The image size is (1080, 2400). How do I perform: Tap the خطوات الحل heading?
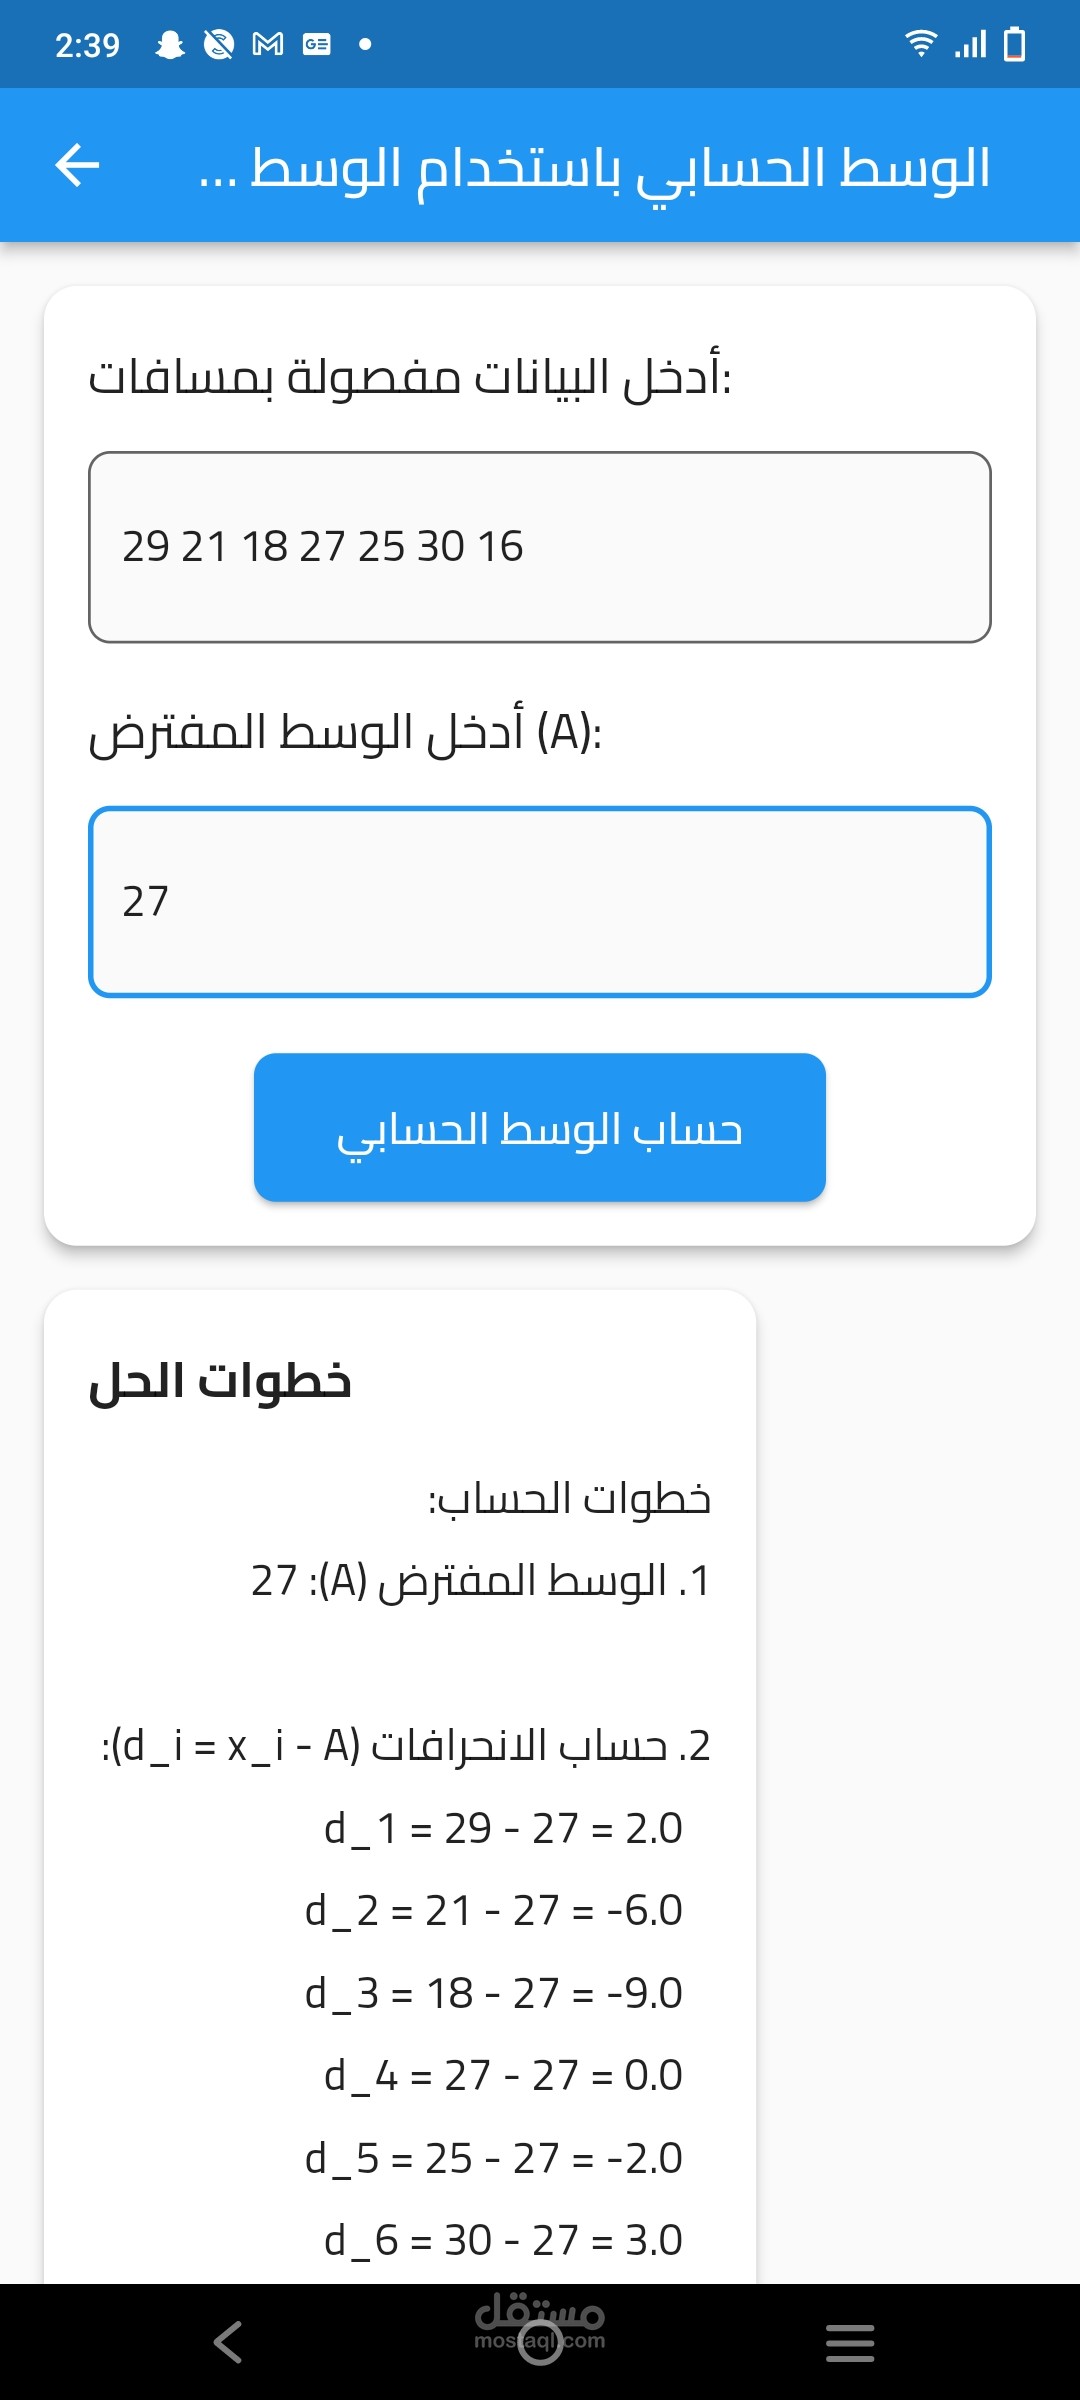[x=220, y=1382]
